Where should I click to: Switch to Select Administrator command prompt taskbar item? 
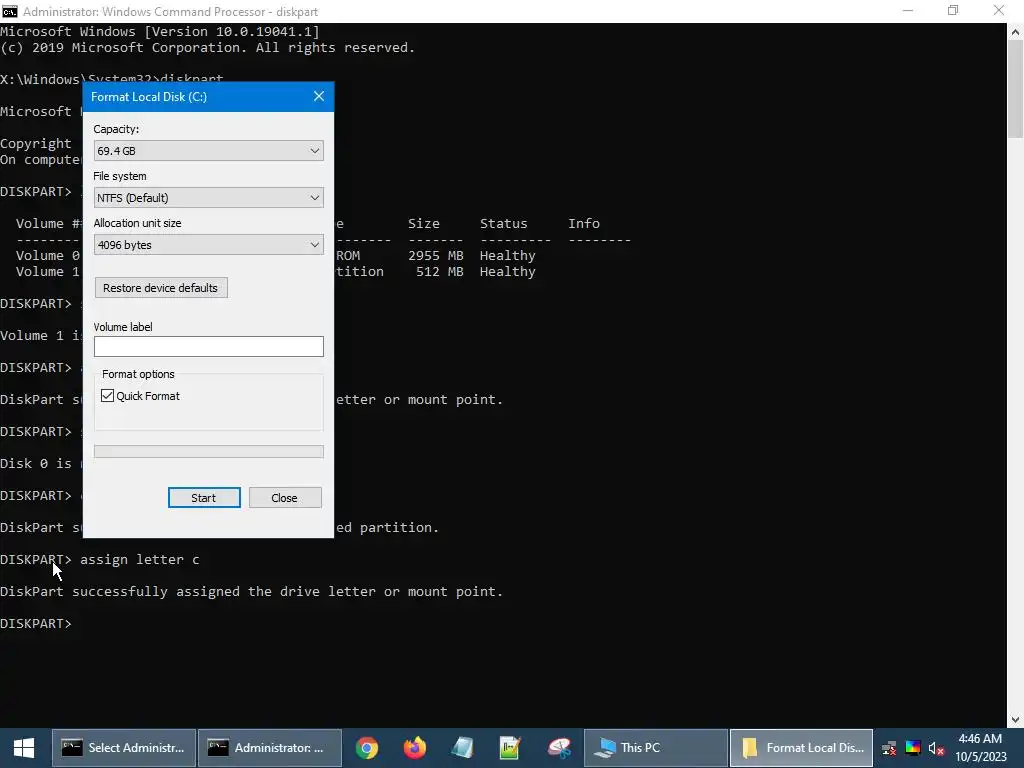click(123, 748)
